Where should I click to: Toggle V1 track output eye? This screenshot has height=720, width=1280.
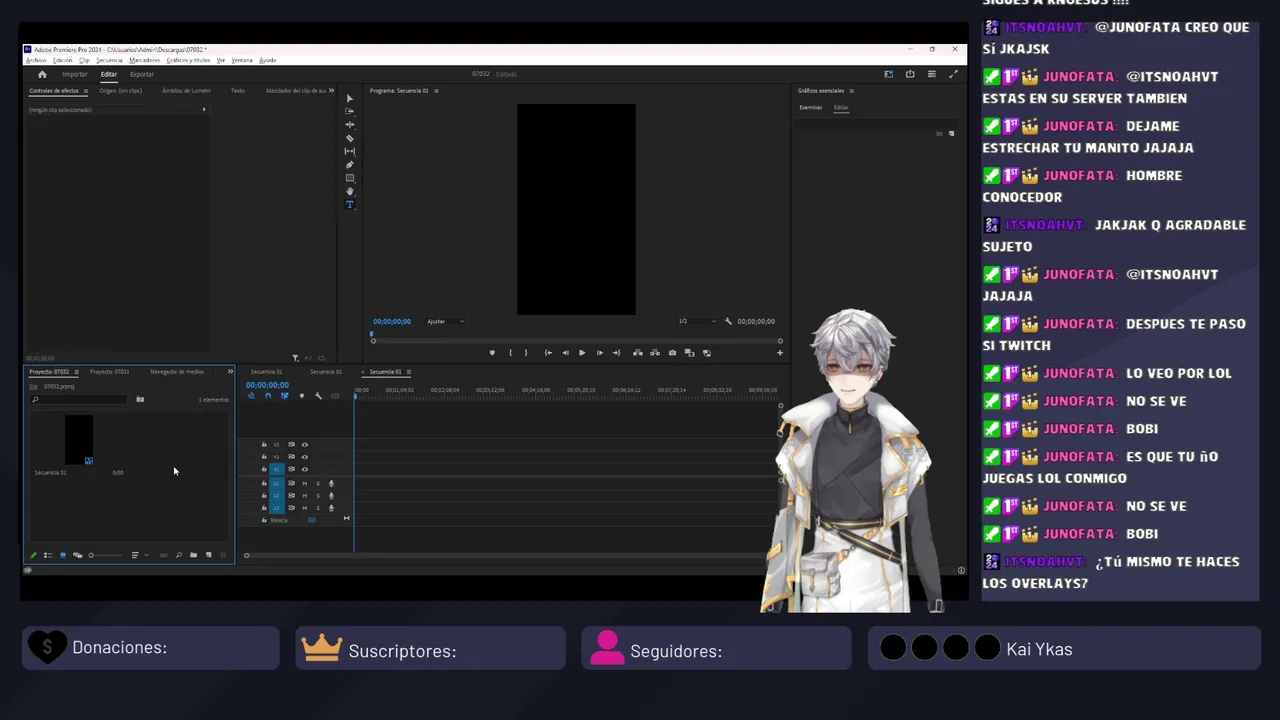[305, 469]
